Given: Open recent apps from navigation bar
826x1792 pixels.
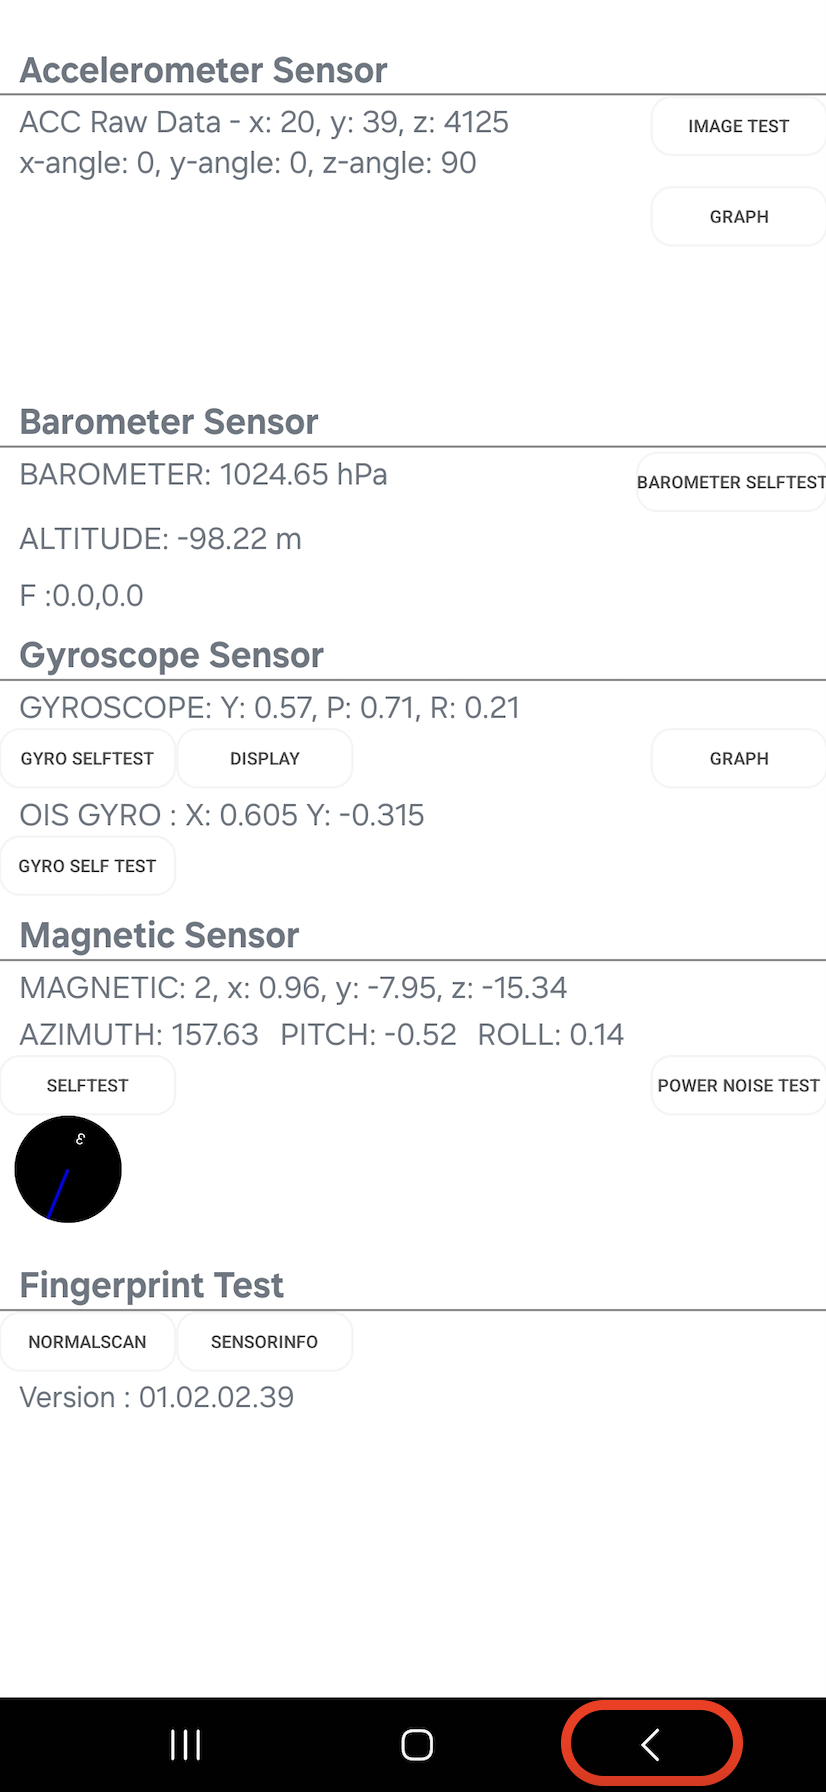Looking at the screenshot, I should click(186, 1745).
